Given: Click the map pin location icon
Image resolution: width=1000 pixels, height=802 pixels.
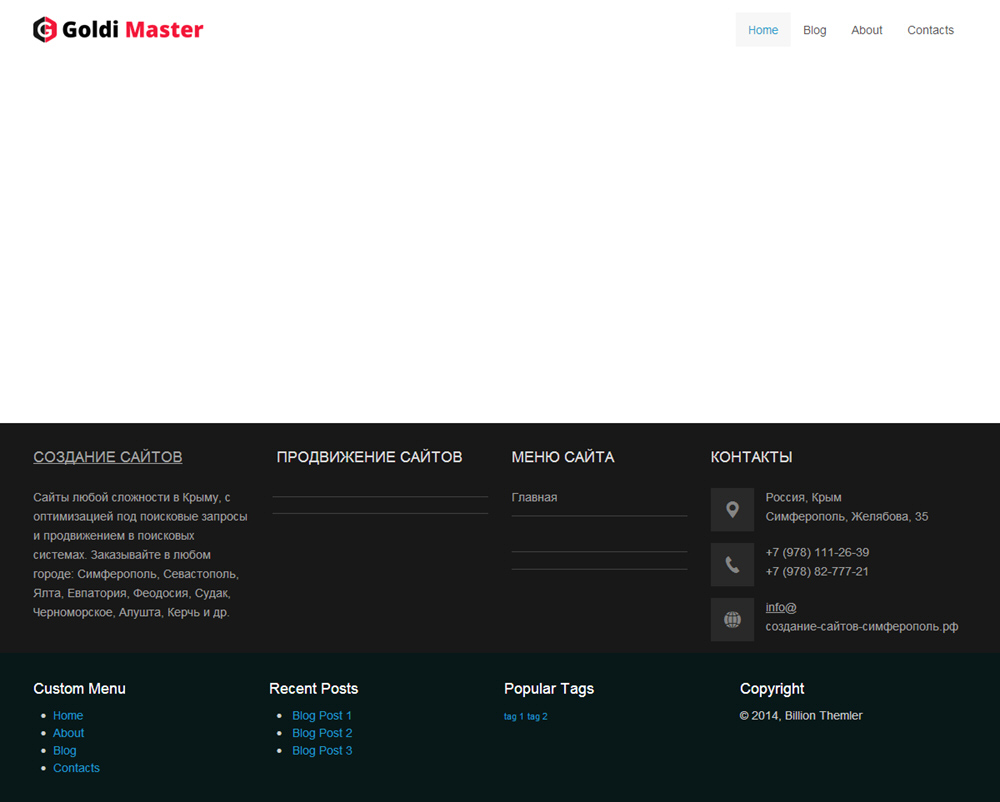Looking at the screenshot, I should [732, 509].
